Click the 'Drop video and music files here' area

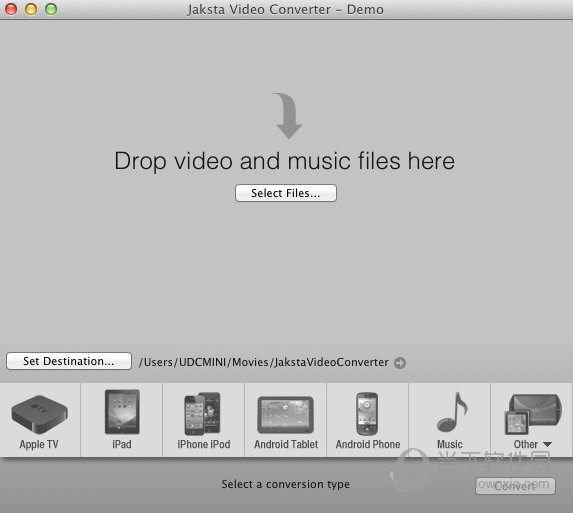[285, 161]
